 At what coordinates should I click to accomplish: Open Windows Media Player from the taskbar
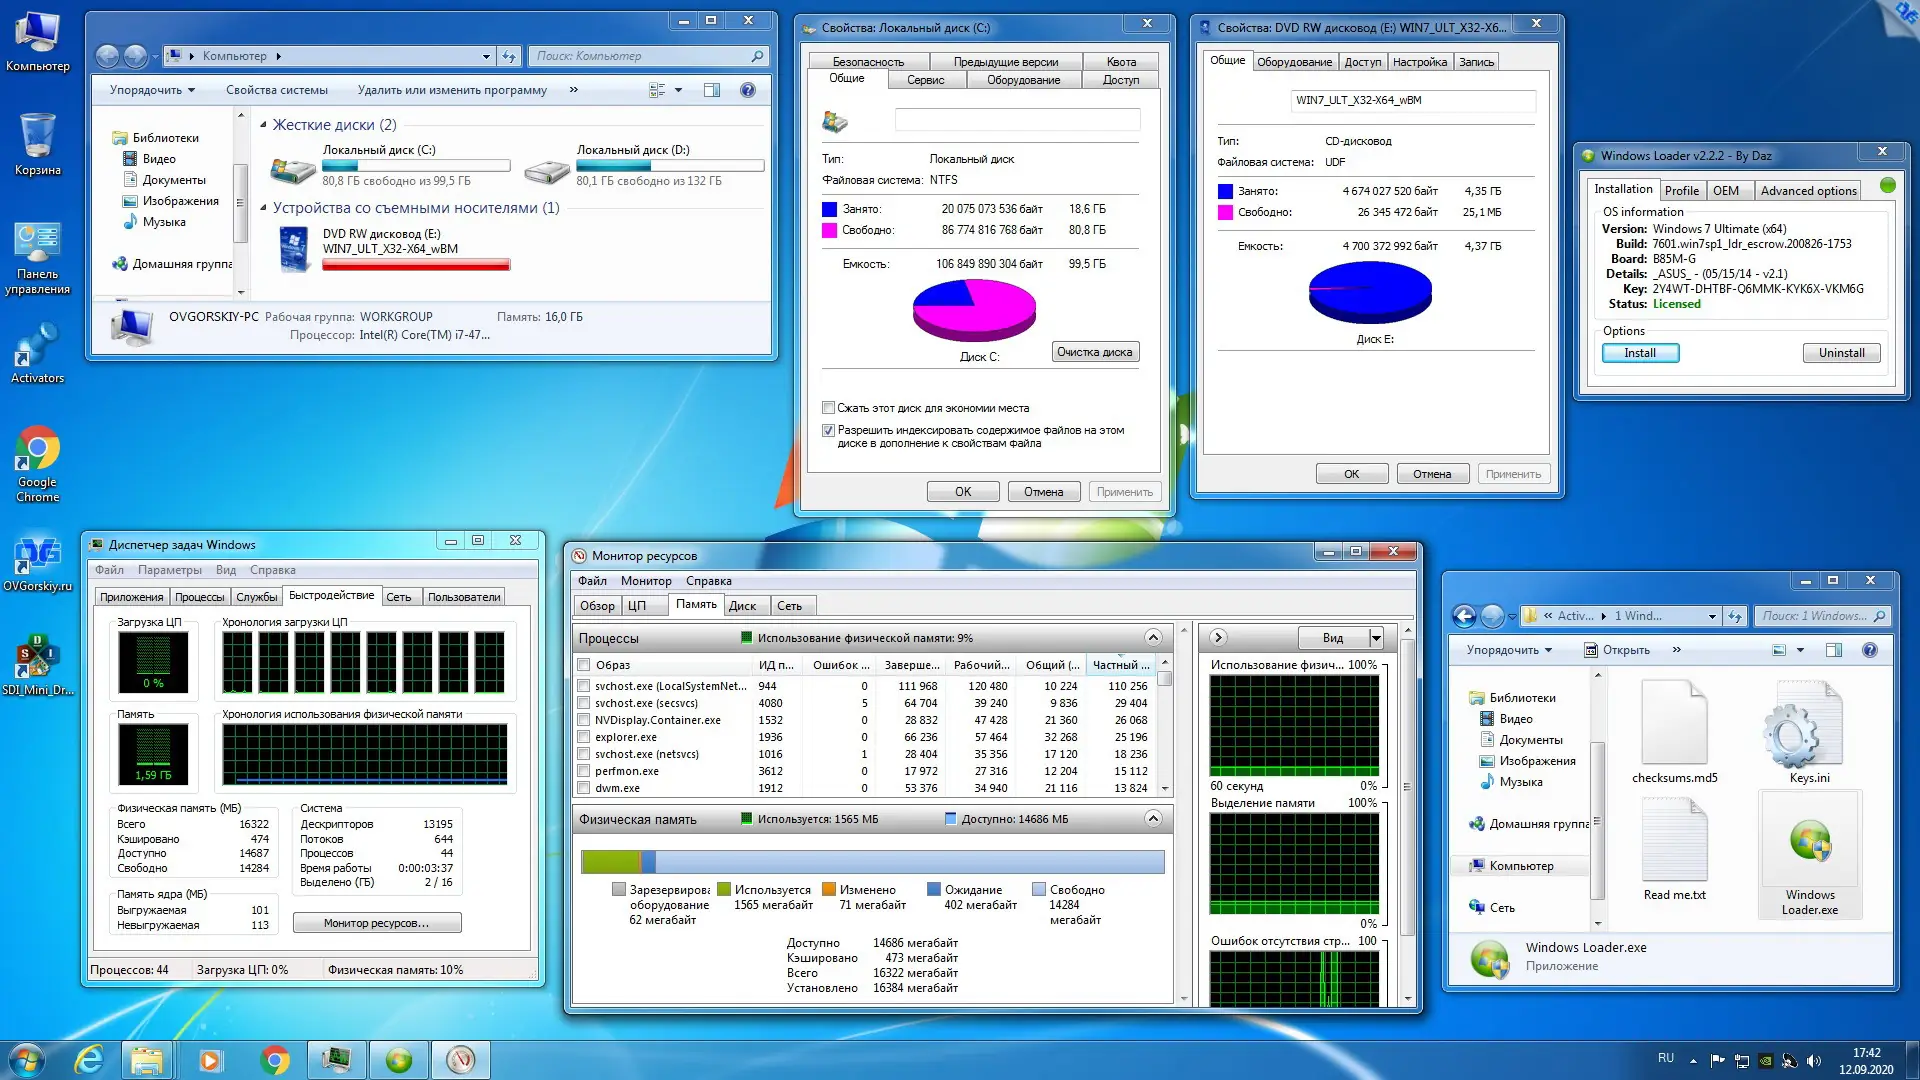pos(210,1059)
